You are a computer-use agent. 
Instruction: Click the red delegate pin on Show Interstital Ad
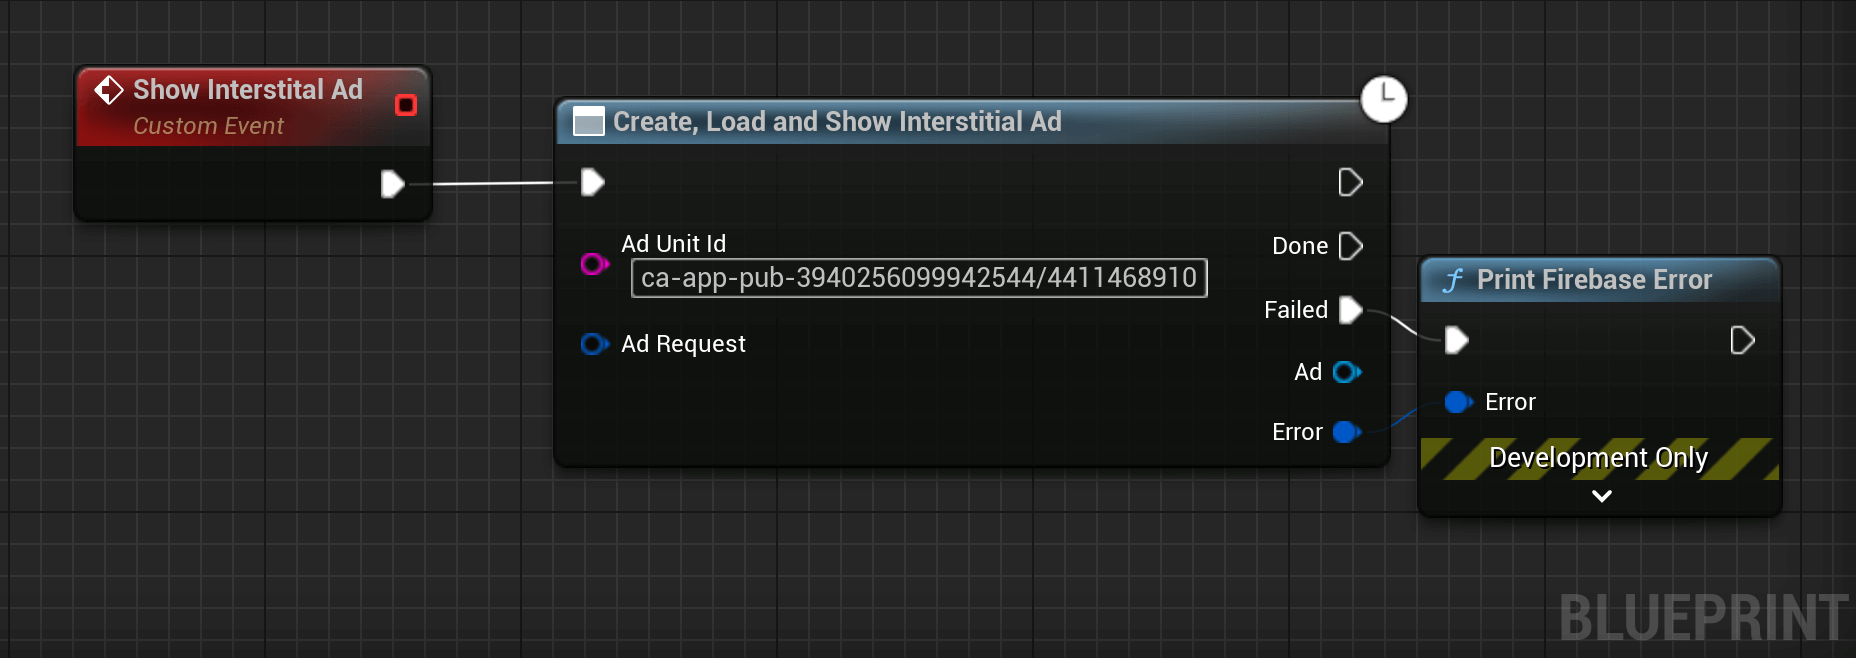pos(406,105)
